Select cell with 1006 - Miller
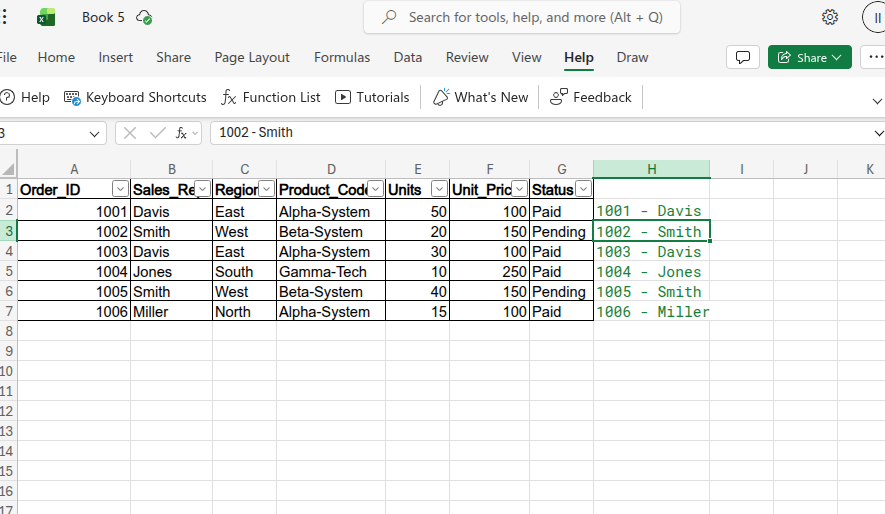The image size is (885, 514). pos(651,311)
